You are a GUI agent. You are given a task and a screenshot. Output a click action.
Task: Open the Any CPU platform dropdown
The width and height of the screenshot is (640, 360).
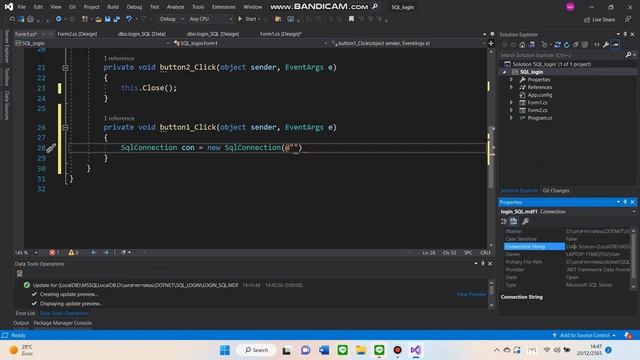[x=210, y=19]
